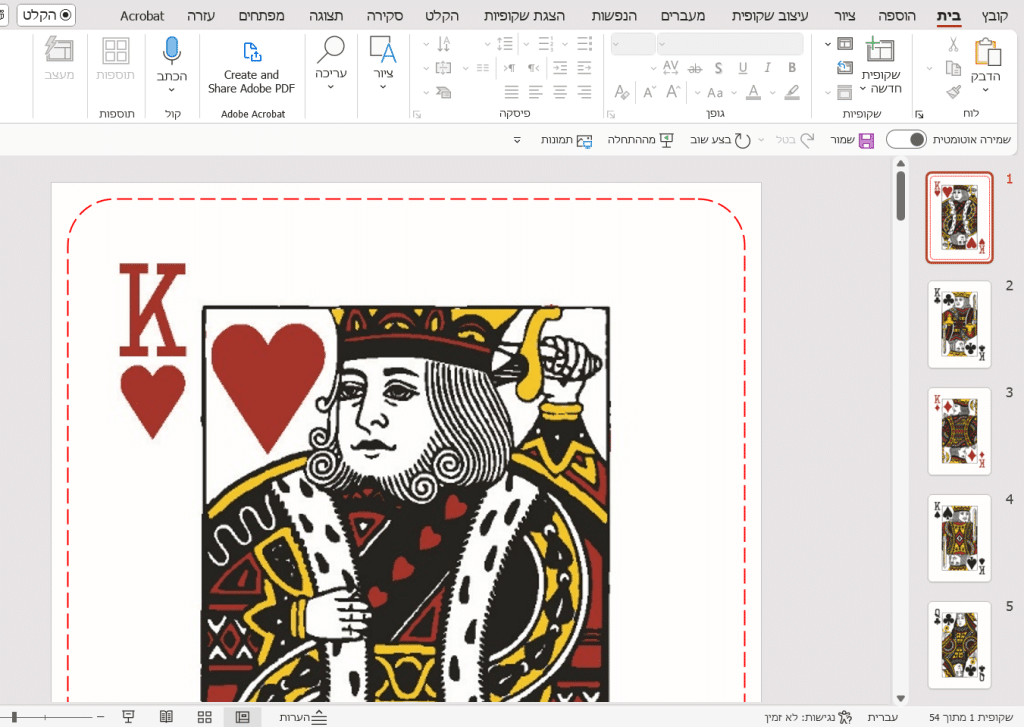Image resolution: width=1024 pixels, height=727 pixels.
Task: Expand the Paste options arrow
Action: coord(986,91)
